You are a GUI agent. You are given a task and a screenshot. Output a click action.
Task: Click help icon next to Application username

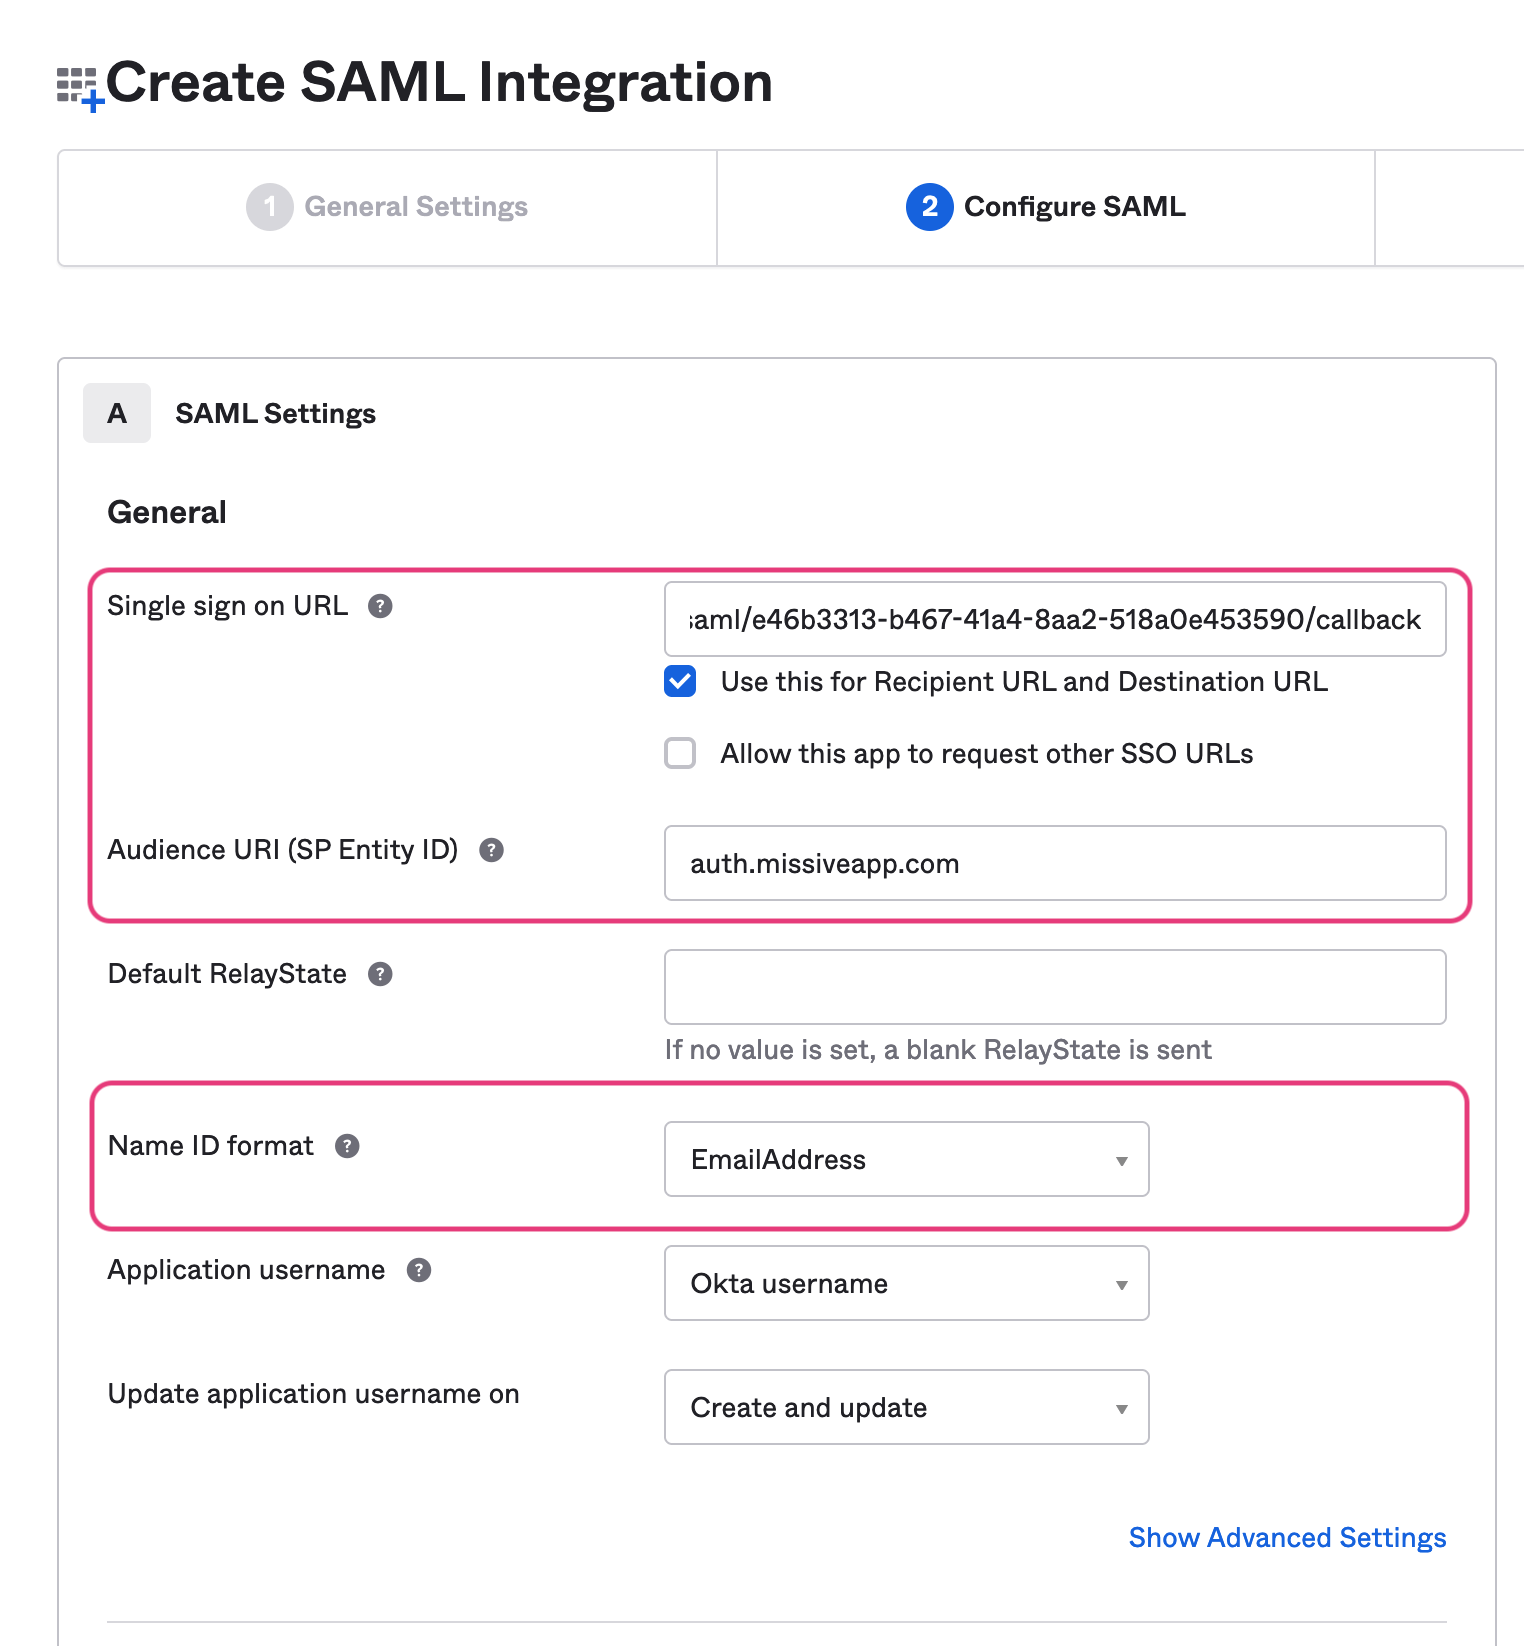(419, 1270)
